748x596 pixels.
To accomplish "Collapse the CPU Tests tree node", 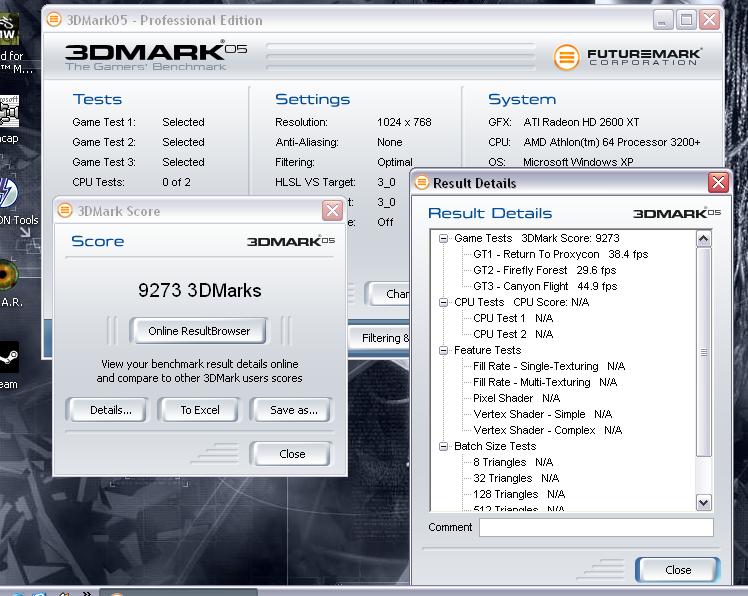I will pos(444,302).
